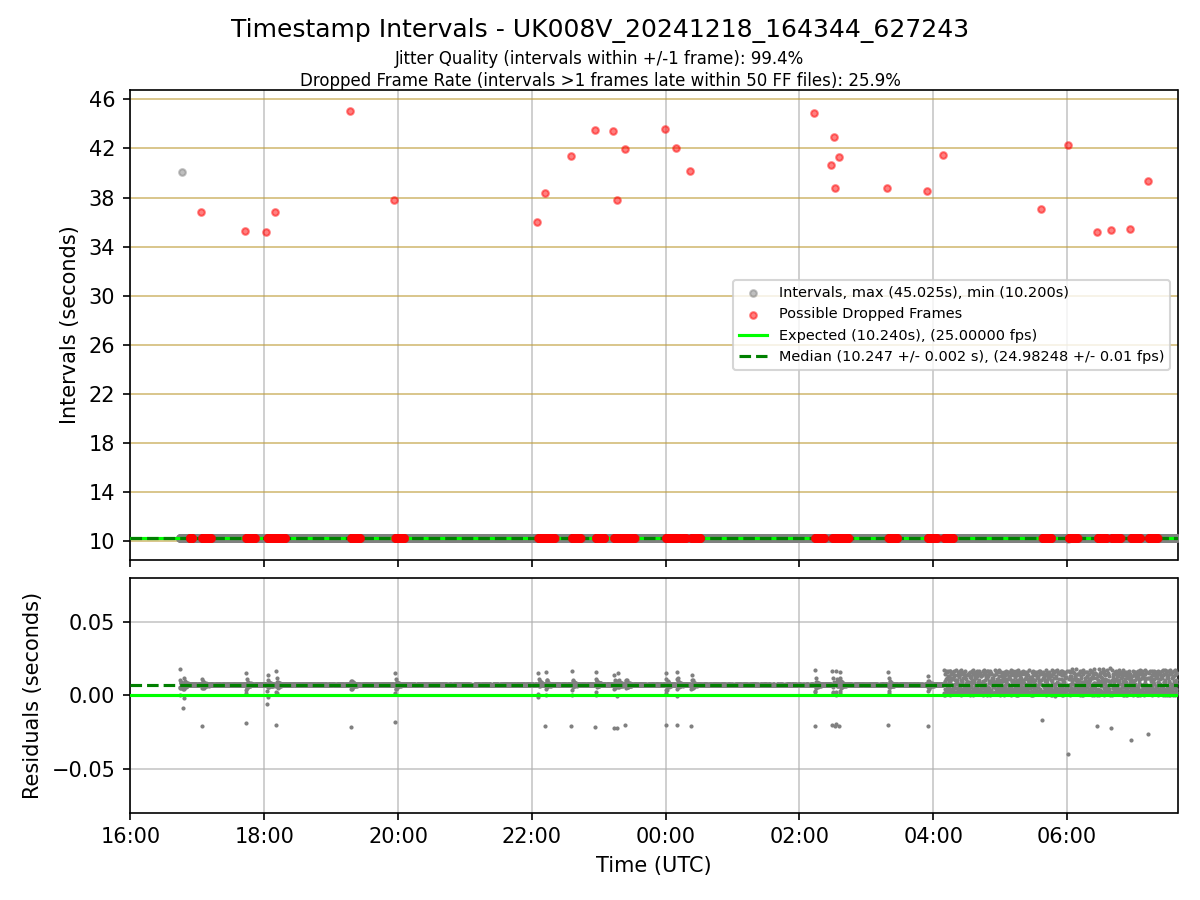Image resolution: width=1200 pixels, height=900 pixels.
Task: Select legend text starting with 'Median (10.247'
Action: [x=971, y=356]
